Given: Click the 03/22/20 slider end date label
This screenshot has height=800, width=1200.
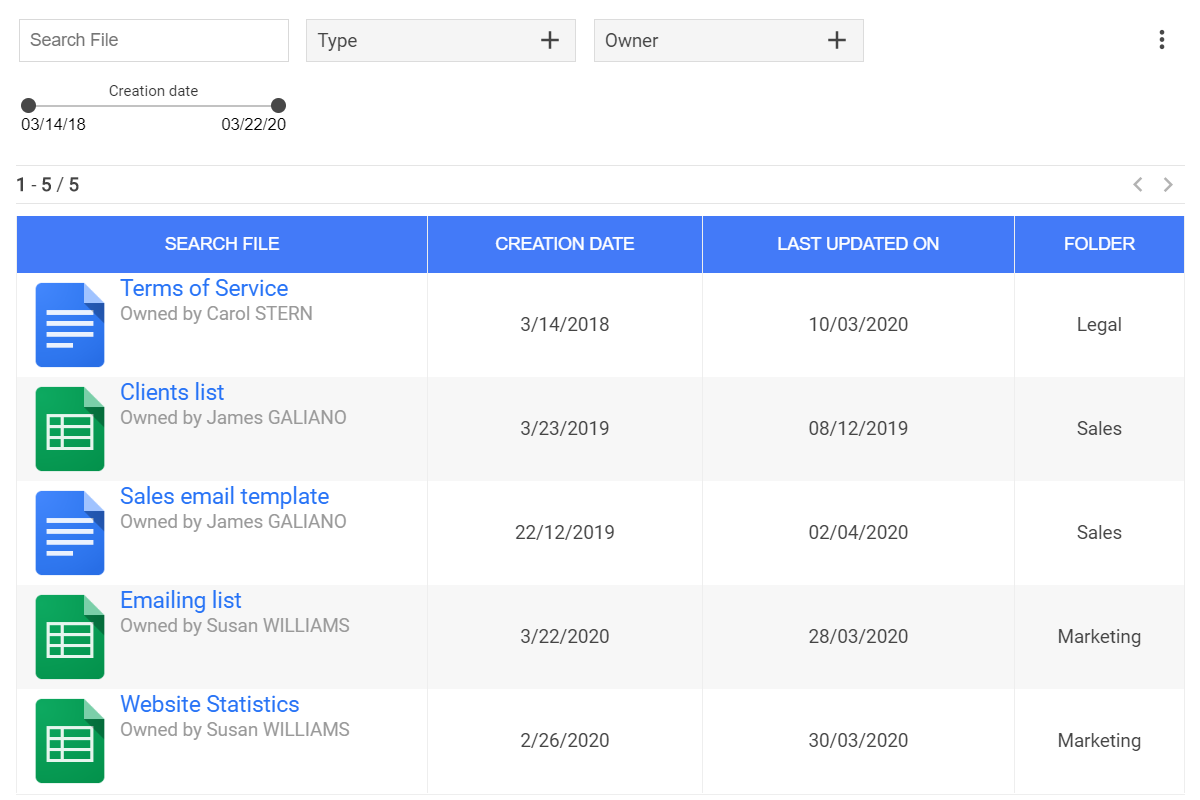Looking at the screenshot, I should coord(254,125).
